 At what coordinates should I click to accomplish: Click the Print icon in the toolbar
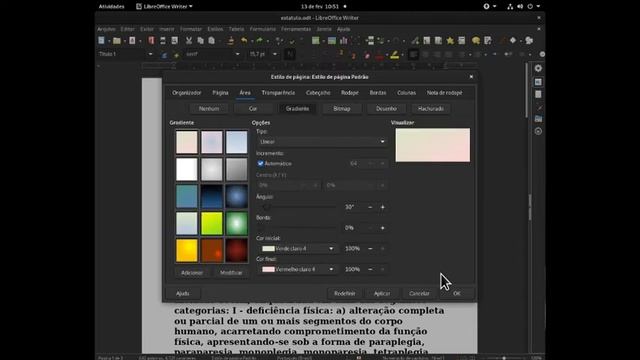[163, 40]
